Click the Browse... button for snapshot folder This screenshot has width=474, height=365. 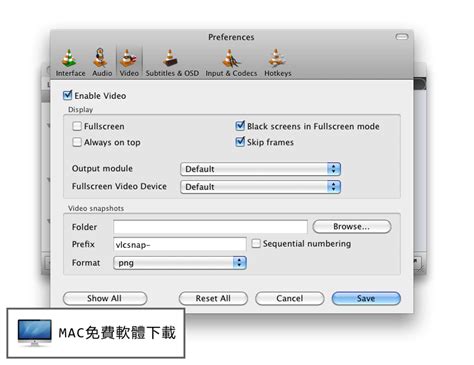point(352,227)
